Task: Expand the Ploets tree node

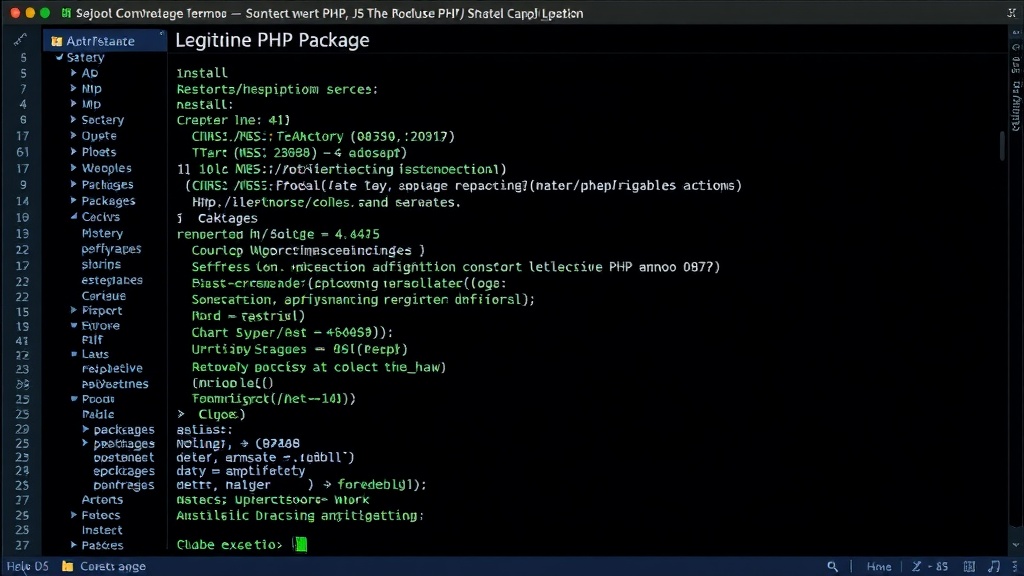Action: pyautogui.click(x=74, y=152)
